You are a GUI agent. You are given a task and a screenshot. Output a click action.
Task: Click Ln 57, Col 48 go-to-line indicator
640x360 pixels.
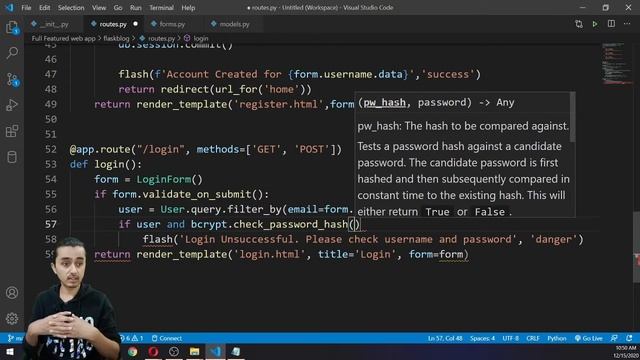pyautogui.click(x=445, y=338)
